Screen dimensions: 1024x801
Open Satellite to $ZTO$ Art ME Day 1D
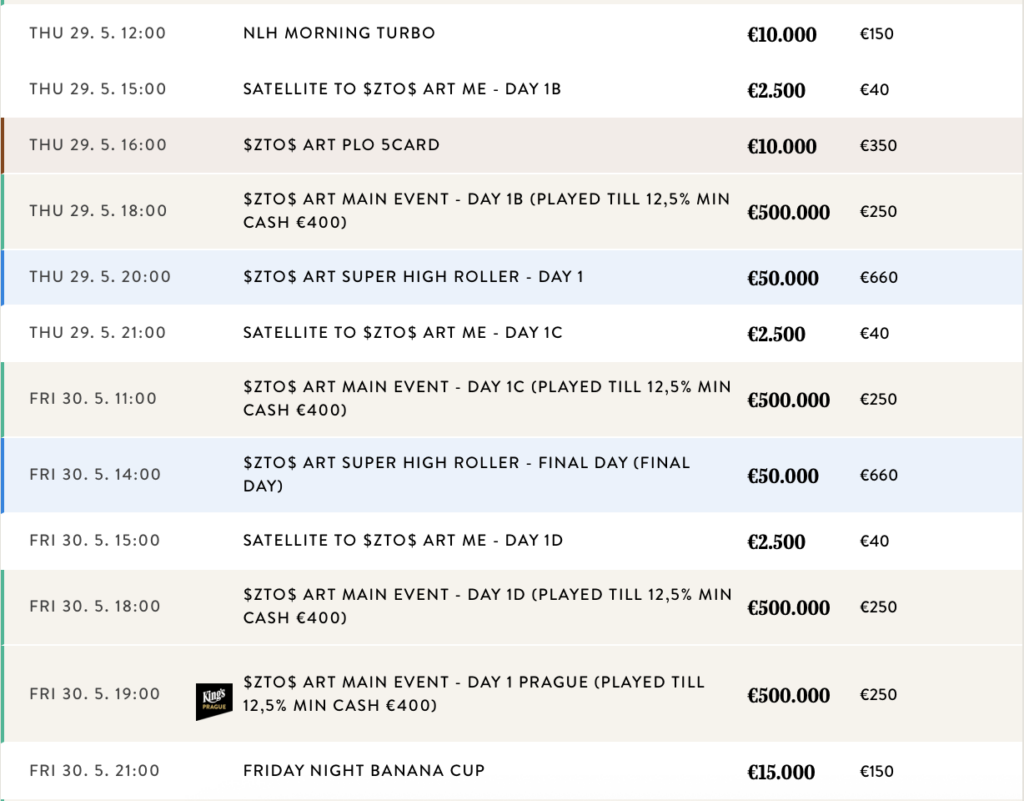coord(403,541)
